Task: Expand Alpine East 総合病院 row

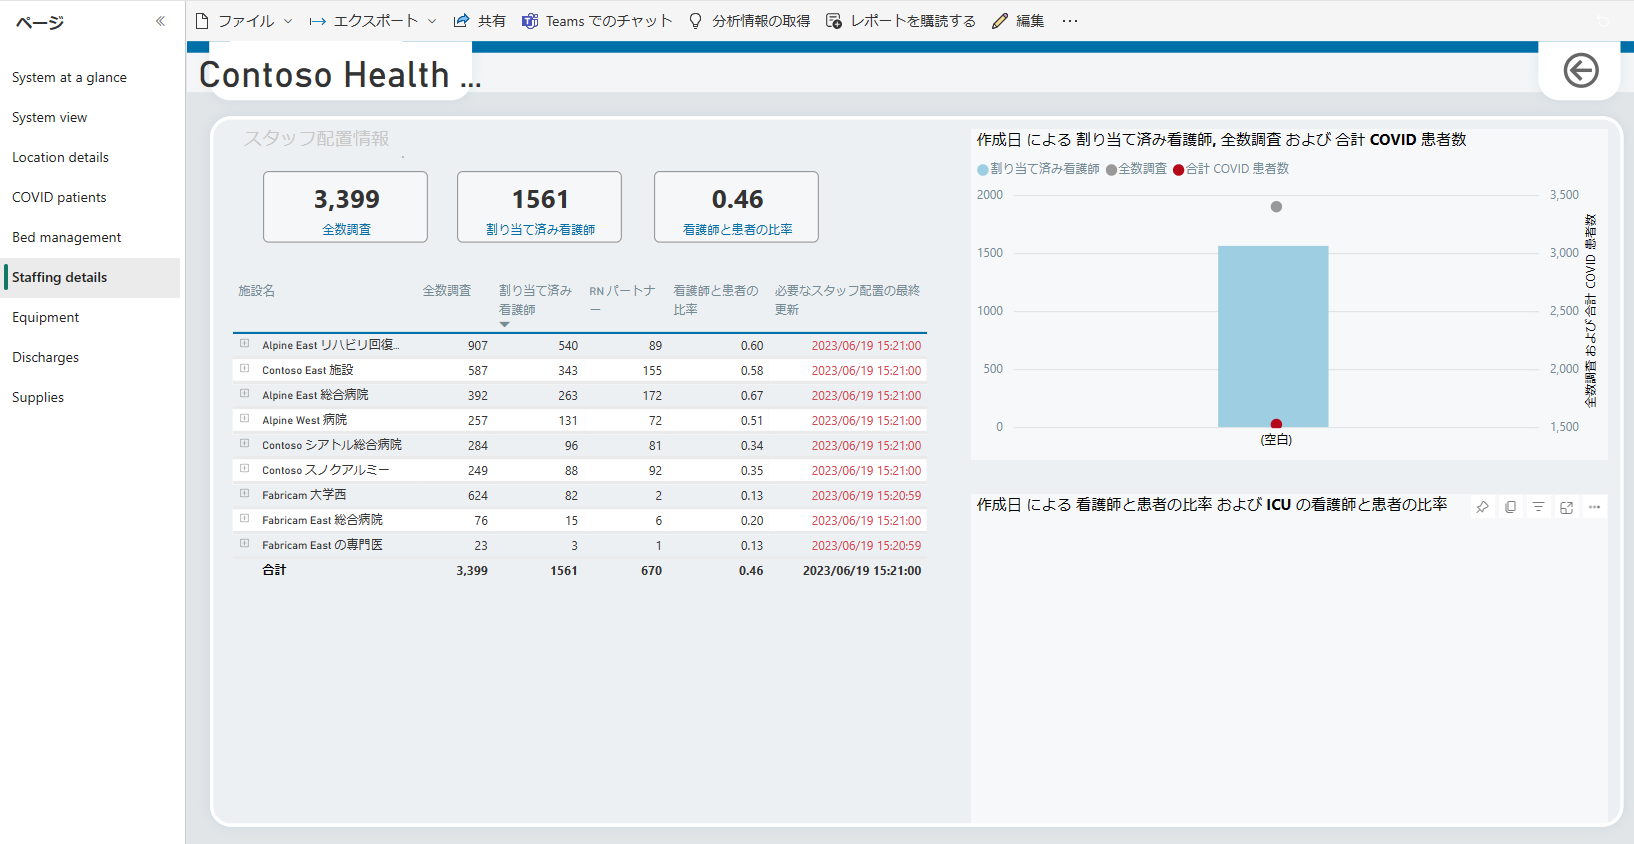Action: 244,393
